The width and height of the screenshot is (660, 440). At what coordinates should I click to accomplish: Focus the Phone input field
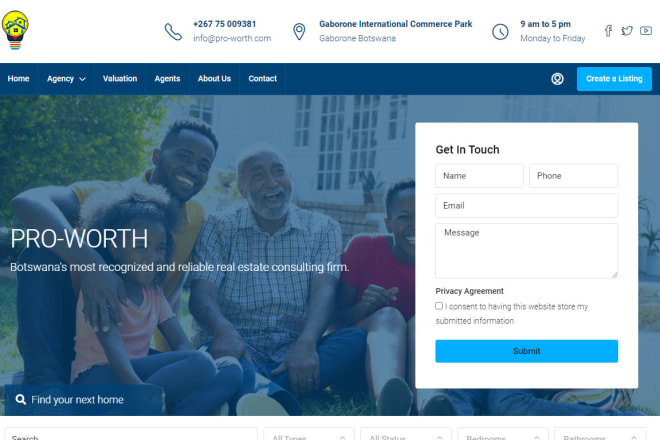[573, 176]
